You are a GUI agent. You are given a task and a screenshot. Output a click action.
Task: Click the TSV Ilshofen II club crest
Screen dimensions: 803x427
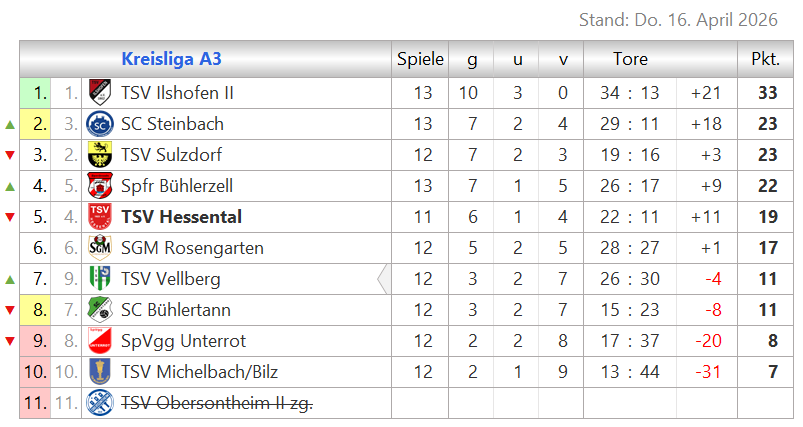click(99, 93)
